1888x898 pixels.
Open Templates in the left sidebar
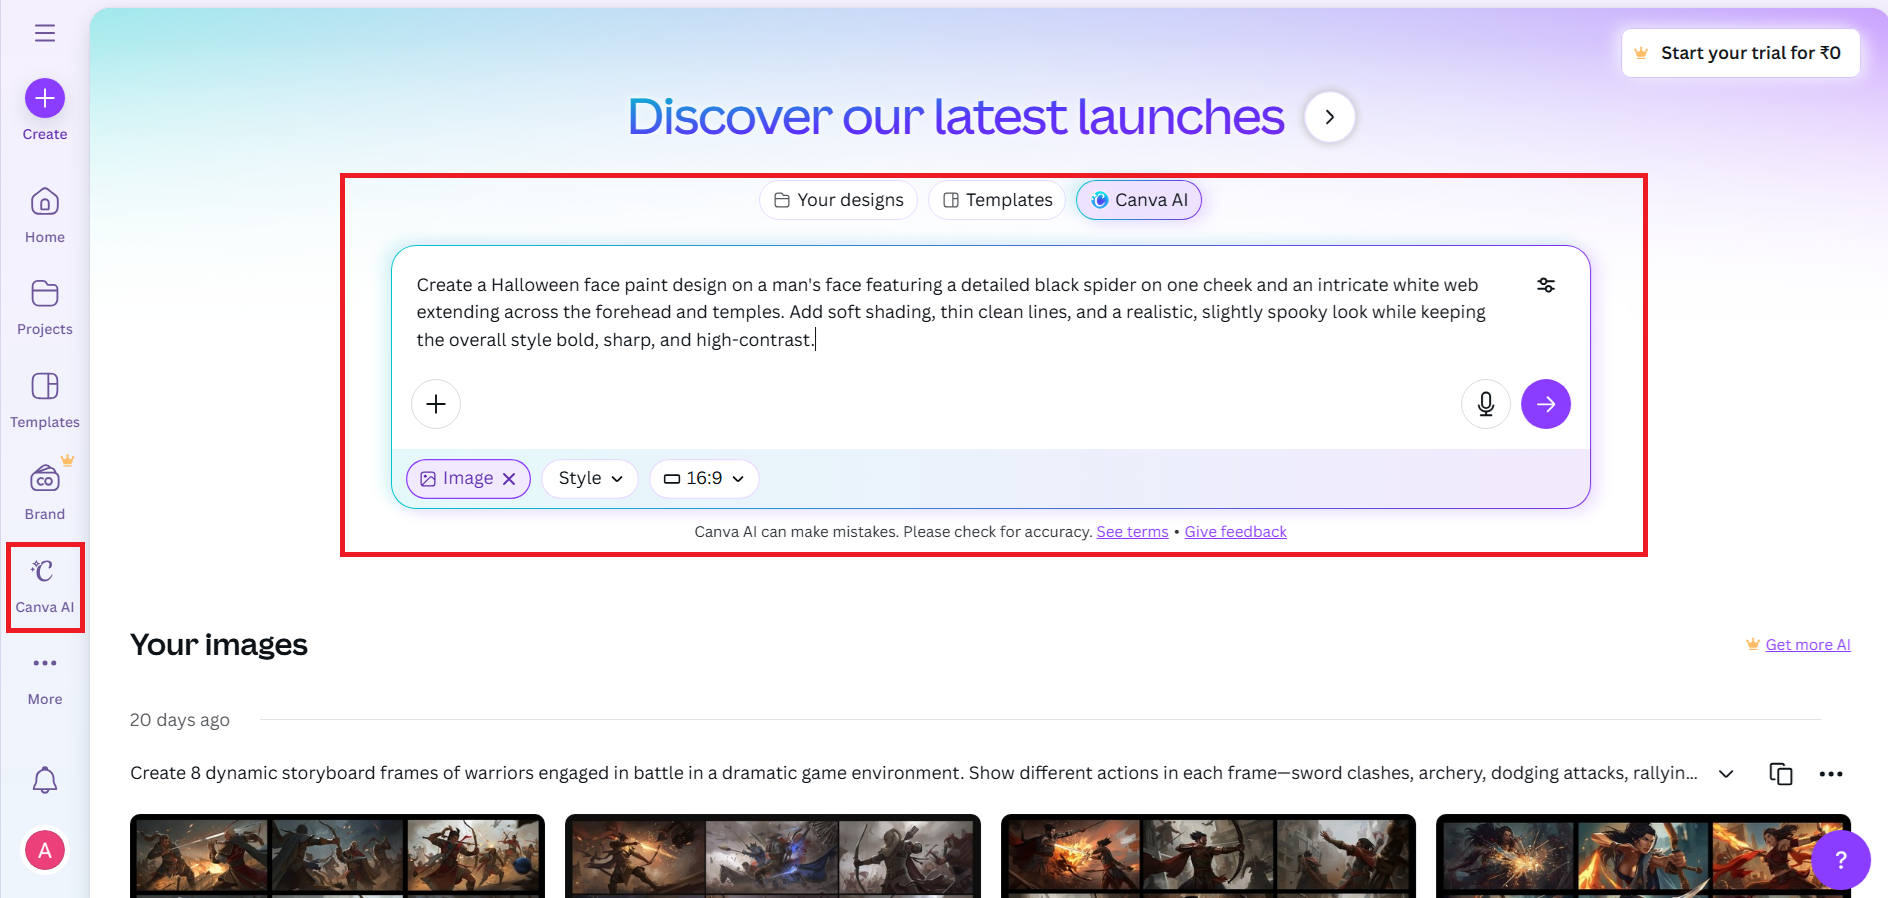(x=45, y=400)
